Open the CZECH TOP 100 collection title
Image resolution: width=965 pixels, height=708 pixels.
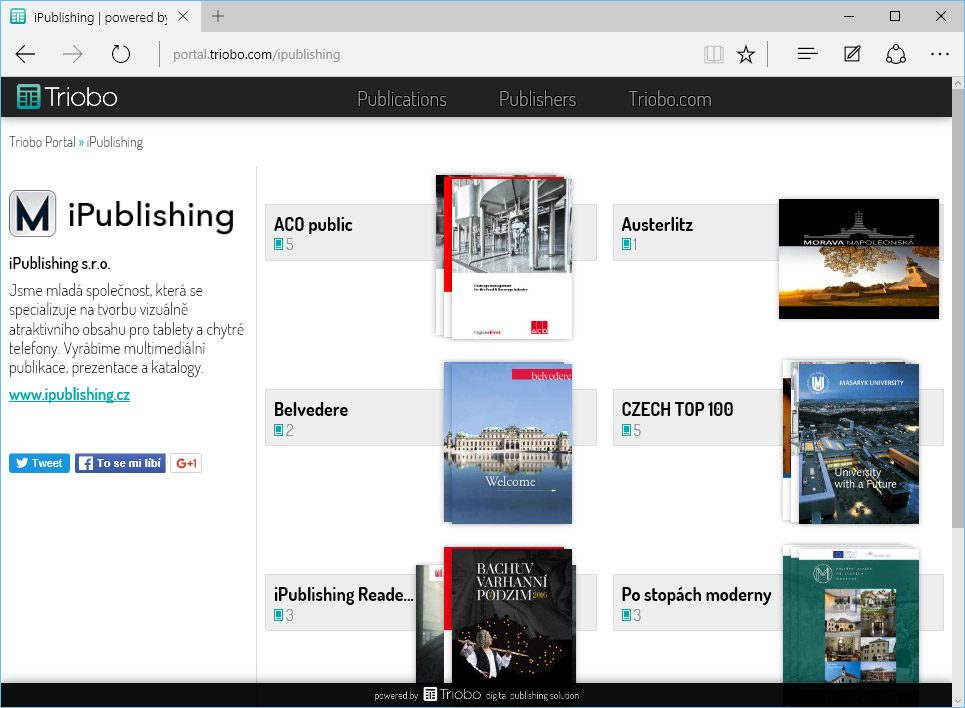(677, 409)
